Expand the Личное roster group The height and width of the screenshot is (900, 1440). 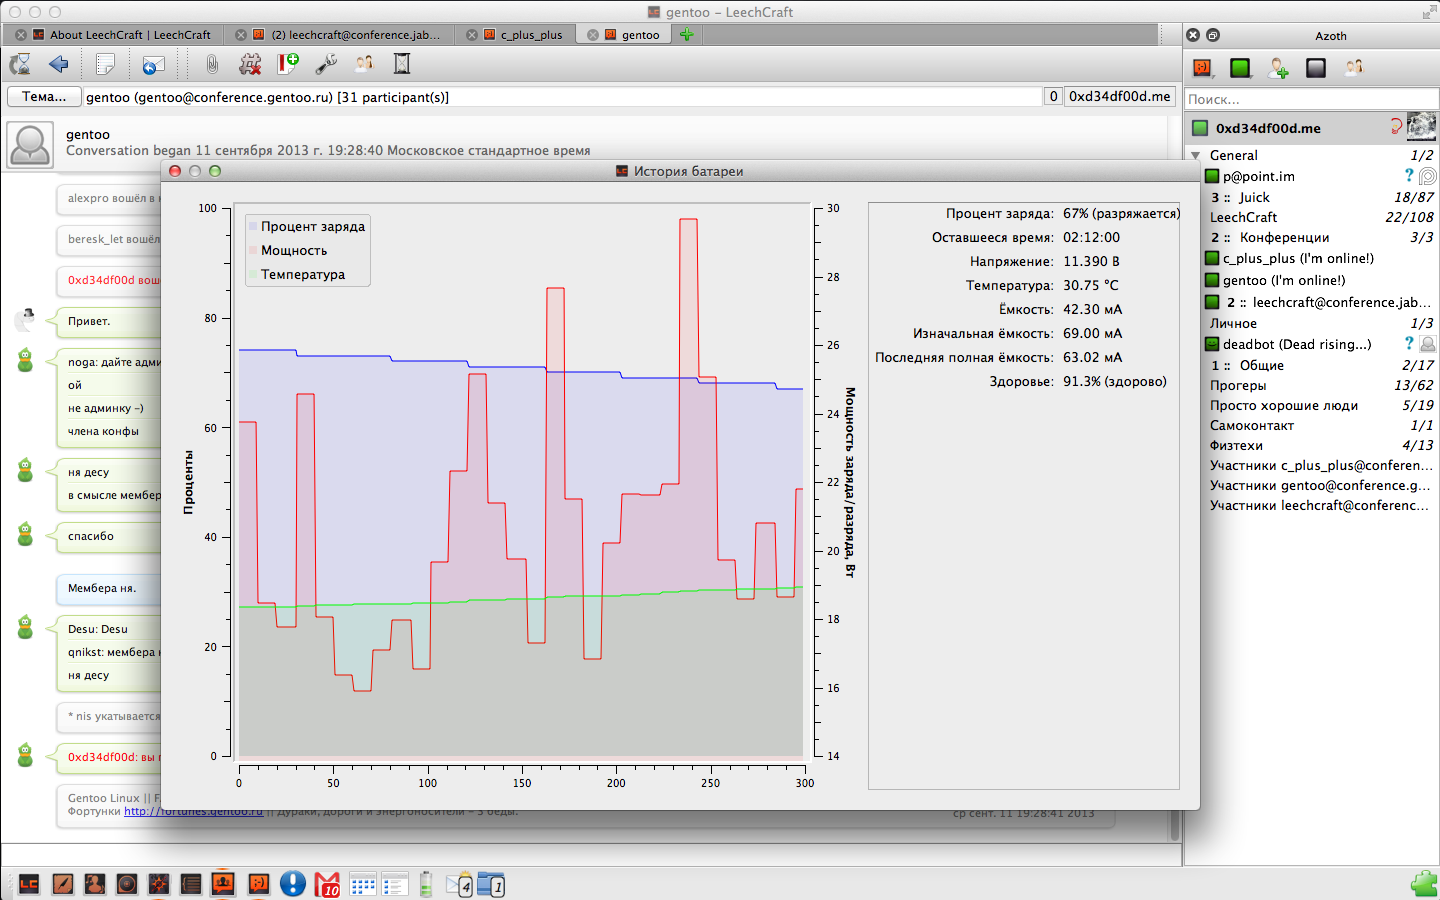1233,323
